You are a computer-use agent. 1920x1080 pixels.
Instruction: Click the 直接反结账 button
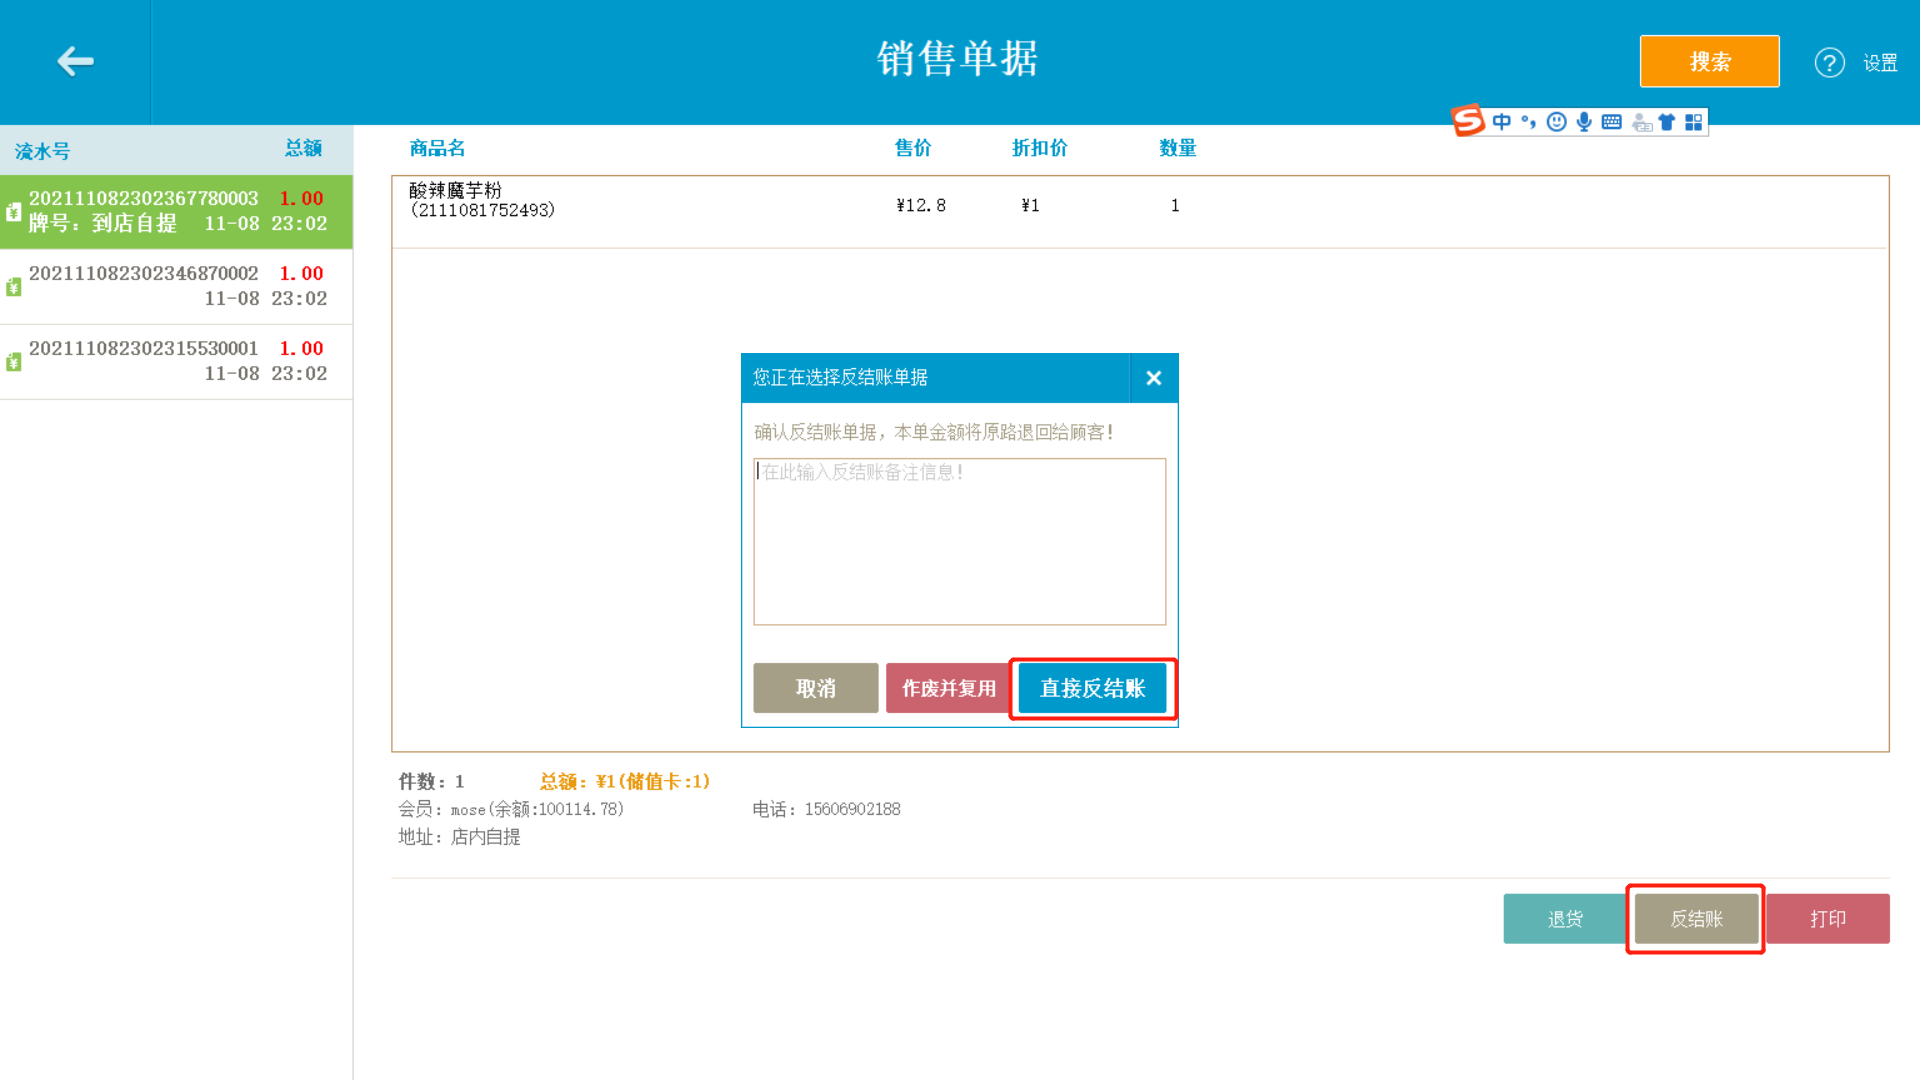coord(1092,688)
